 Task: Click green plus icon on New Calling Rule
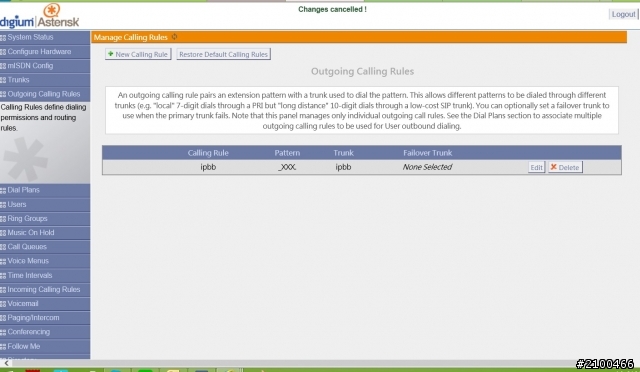pyautogui.click(x=111, y=54)
